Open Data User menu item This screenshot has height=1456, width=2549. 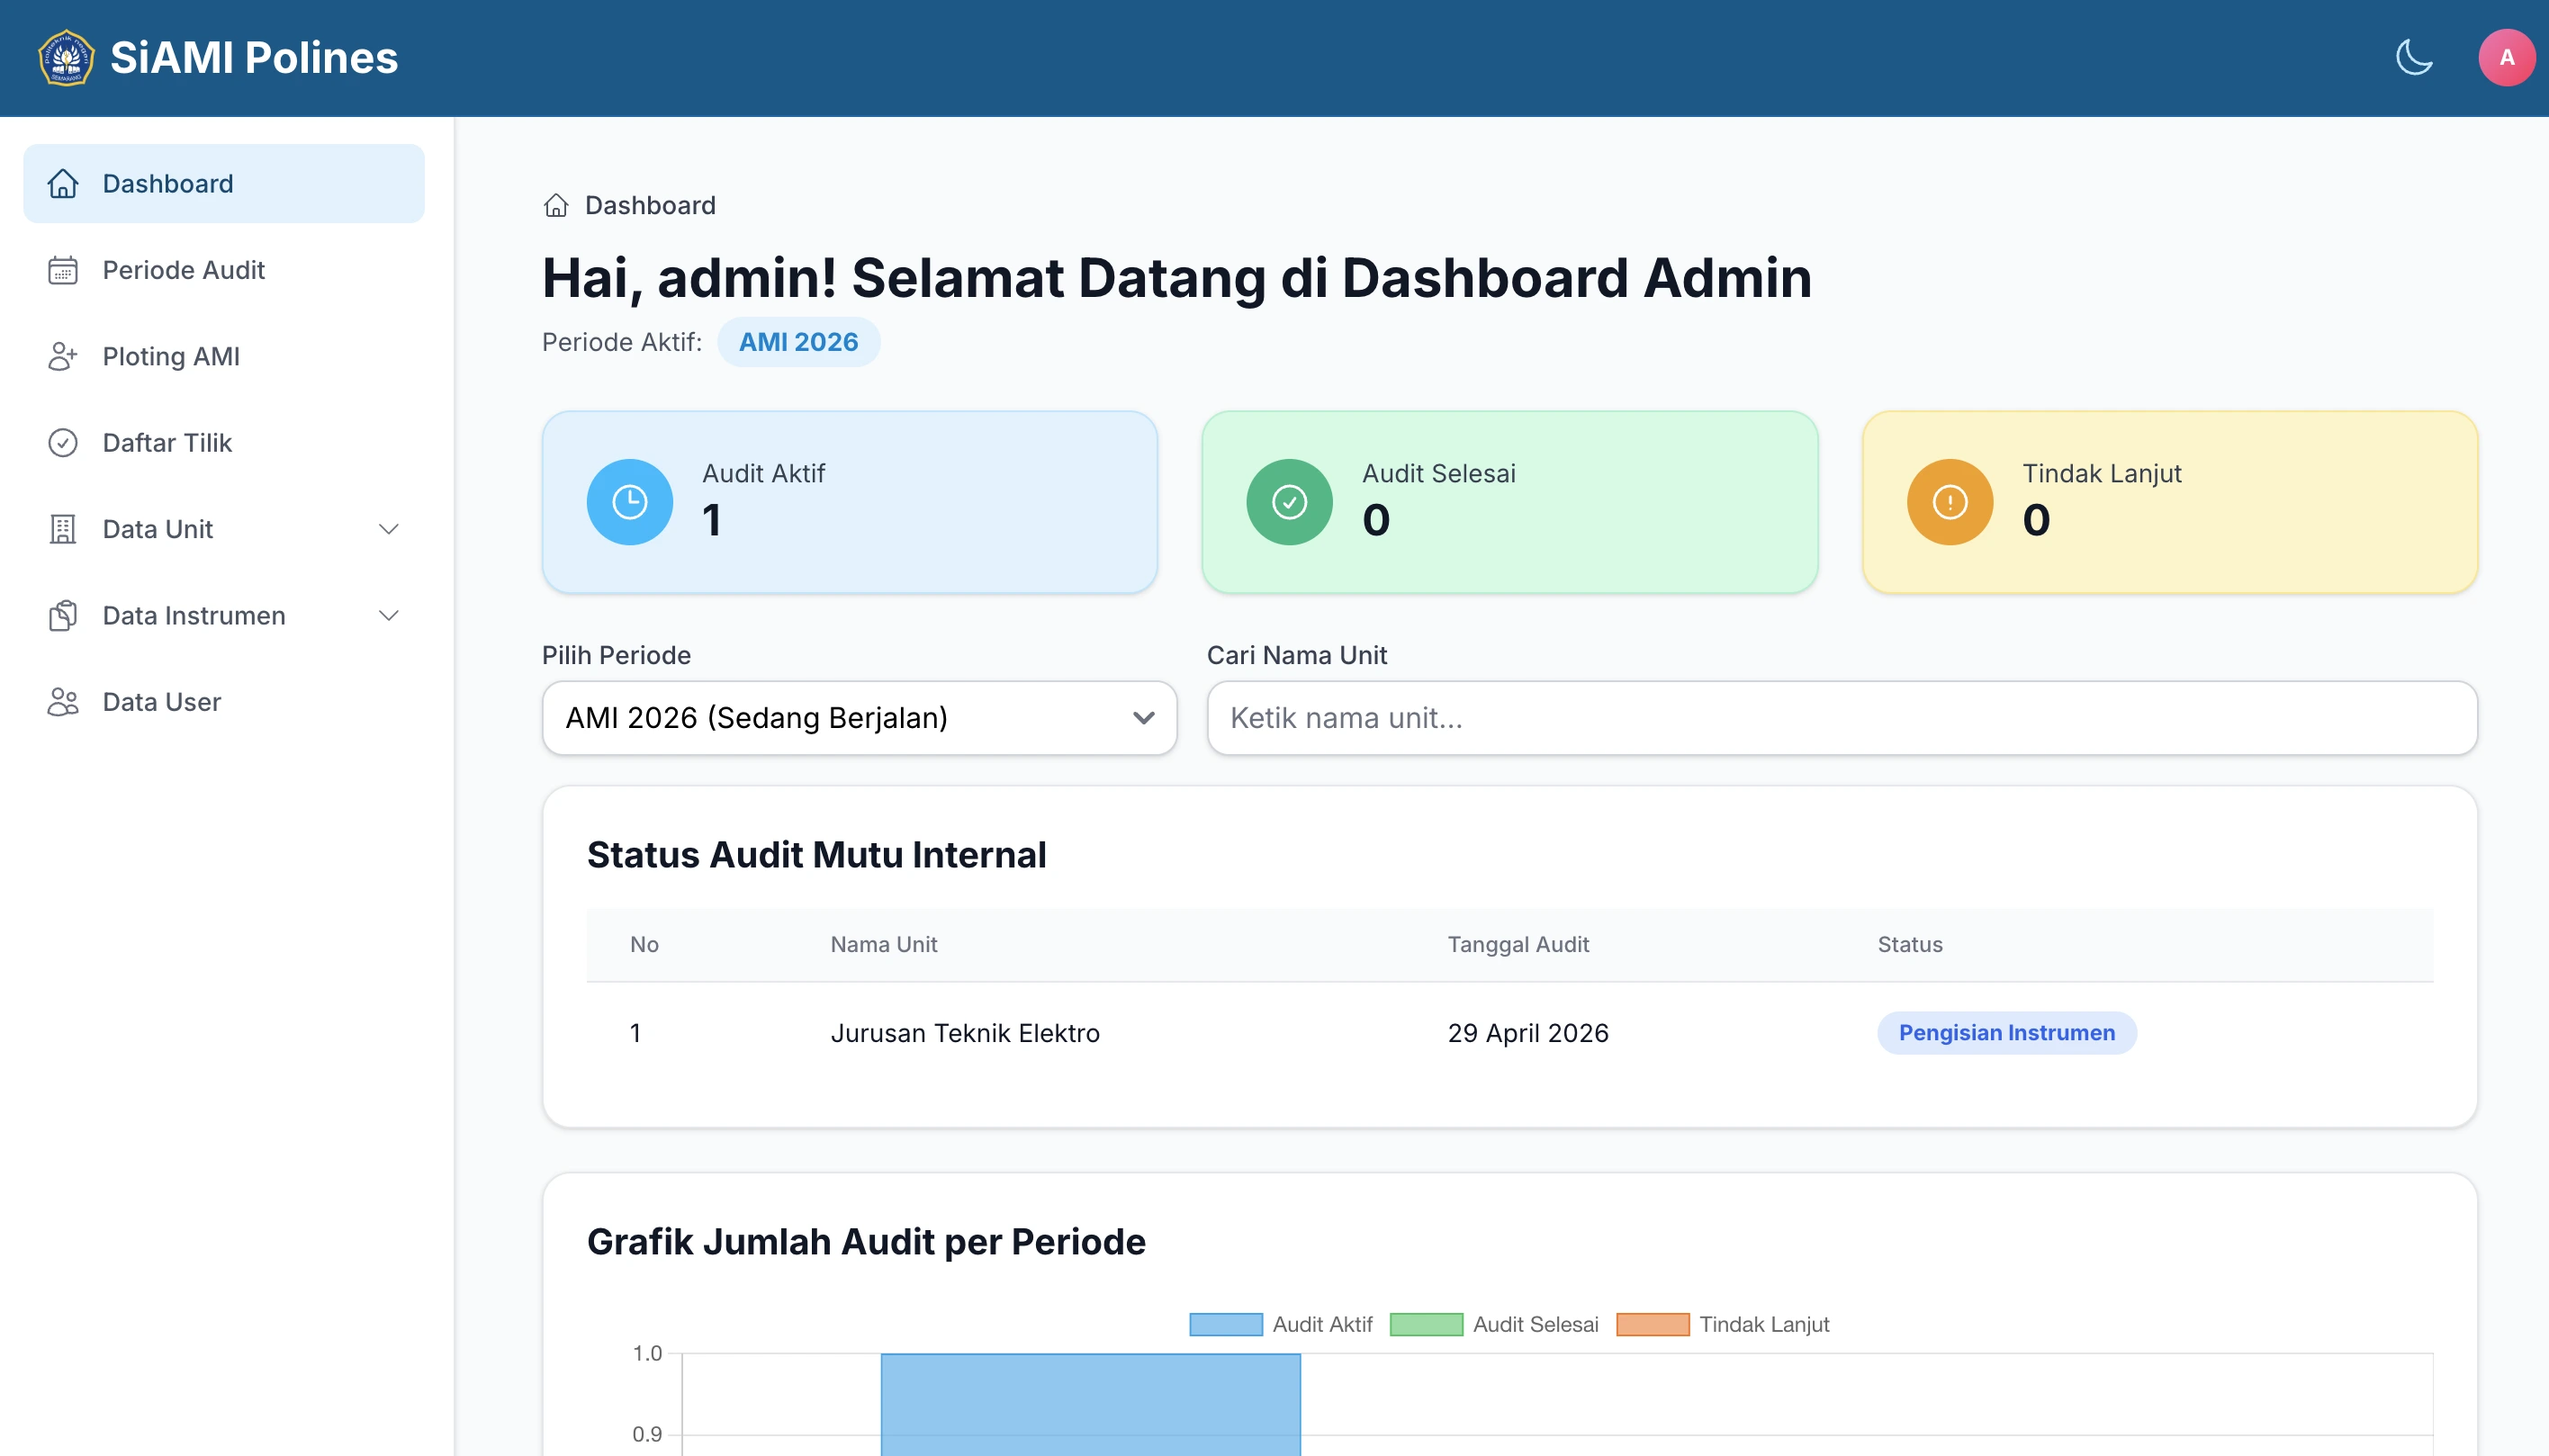click(224, 702)
